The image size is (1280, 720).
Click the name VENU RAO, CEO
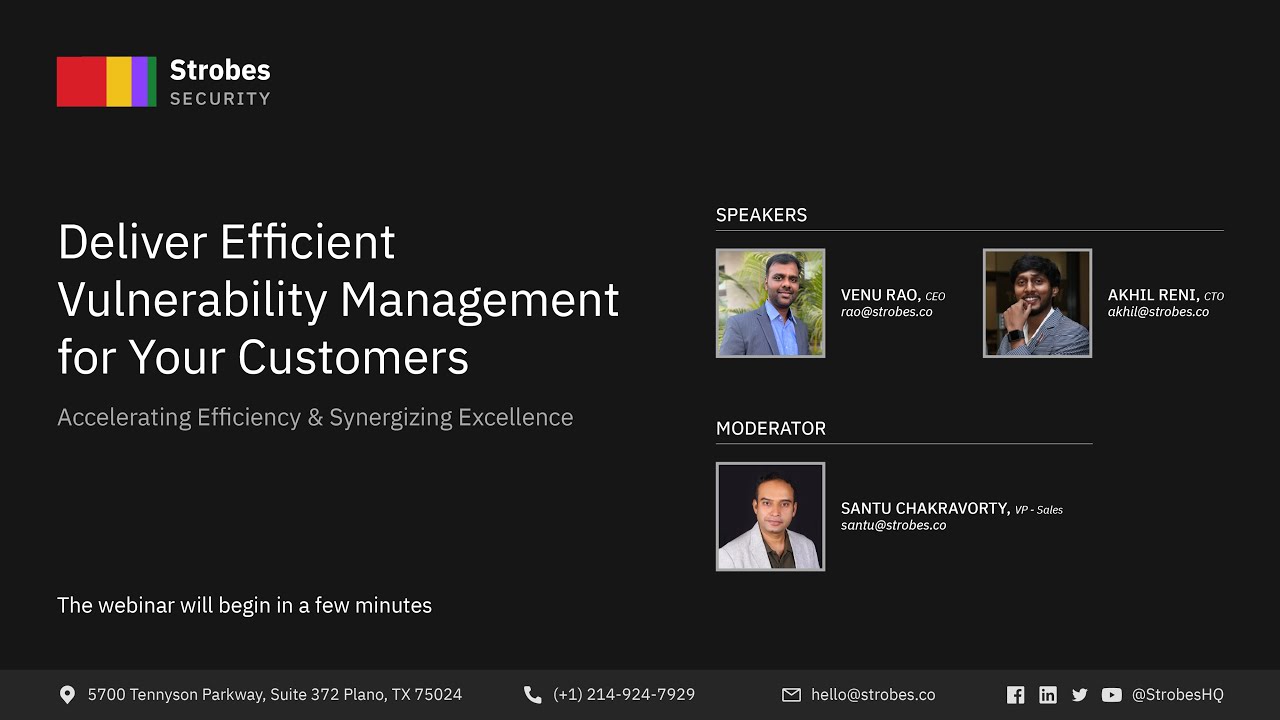click(x=893, y=295)
